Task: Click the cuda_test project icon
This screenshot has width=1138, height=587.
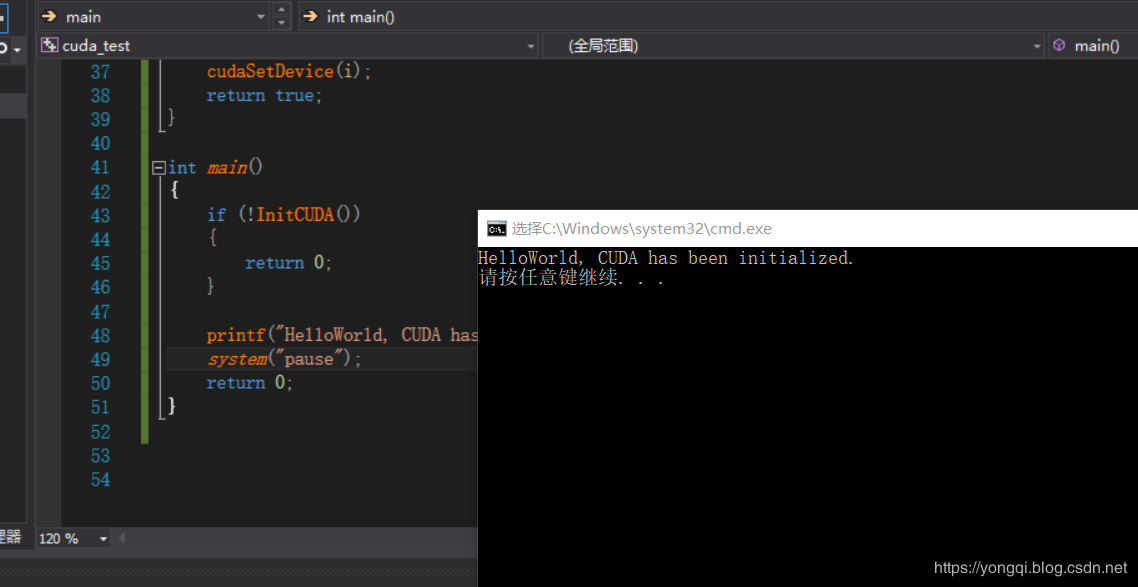Action: [49, 46]
